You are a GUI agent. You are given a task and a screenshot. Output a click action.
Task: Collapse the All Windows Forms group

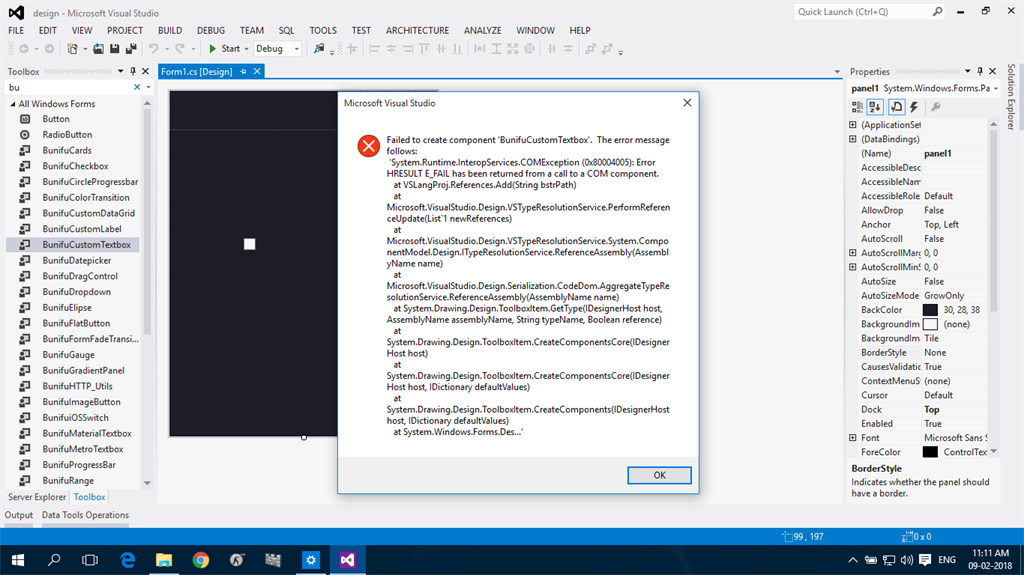click(x=12, y=104)
